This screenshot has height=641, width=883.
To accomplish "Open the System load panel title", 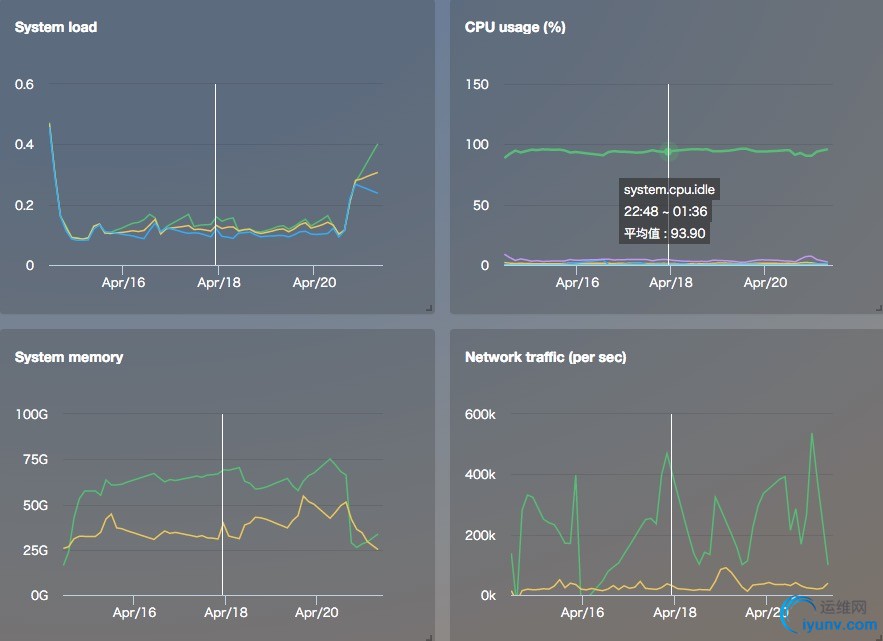I will 56,27.
